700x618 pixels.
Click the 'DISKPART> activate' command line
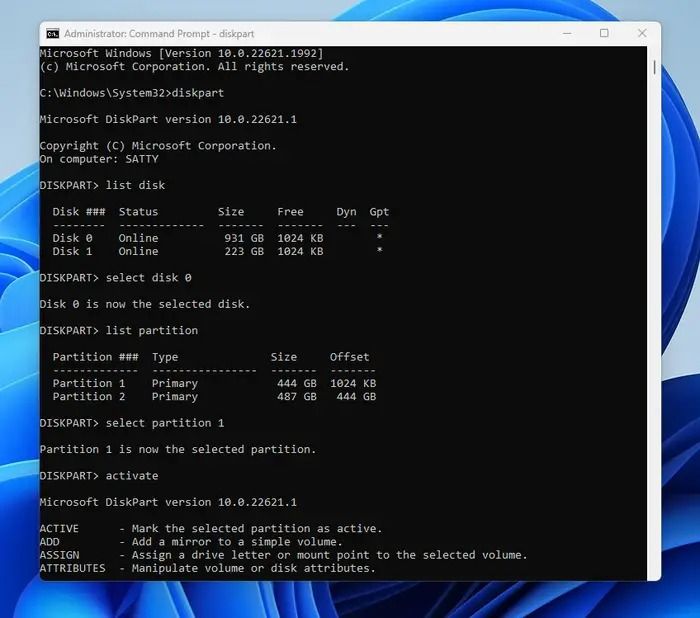(99, 476)
